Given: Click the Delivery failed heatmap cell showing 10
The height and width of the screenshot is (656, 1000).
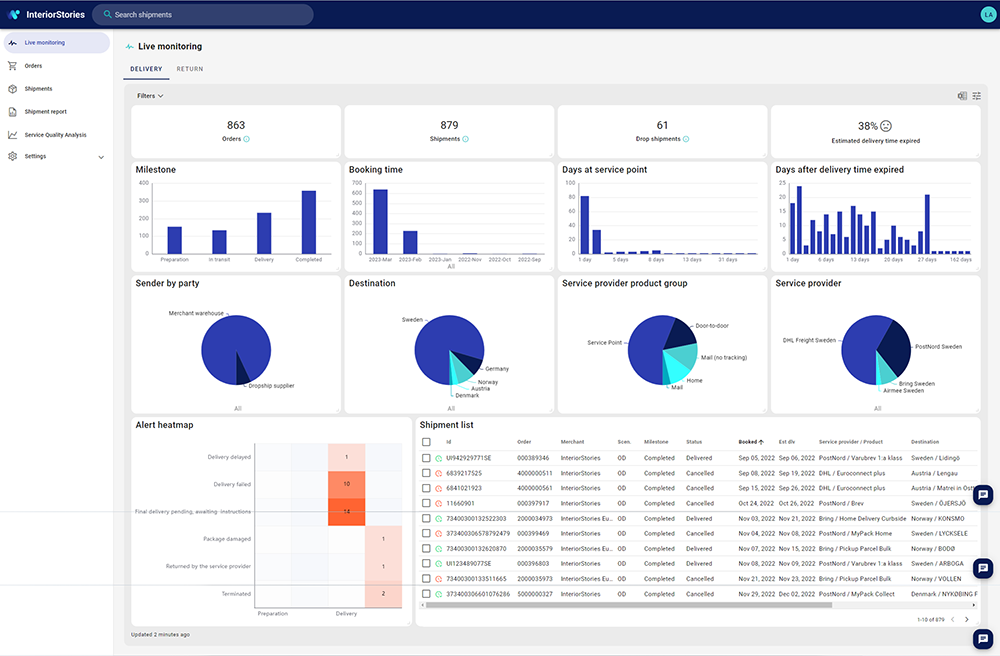Looking at the screenshot, I should [x=346, y=485].
